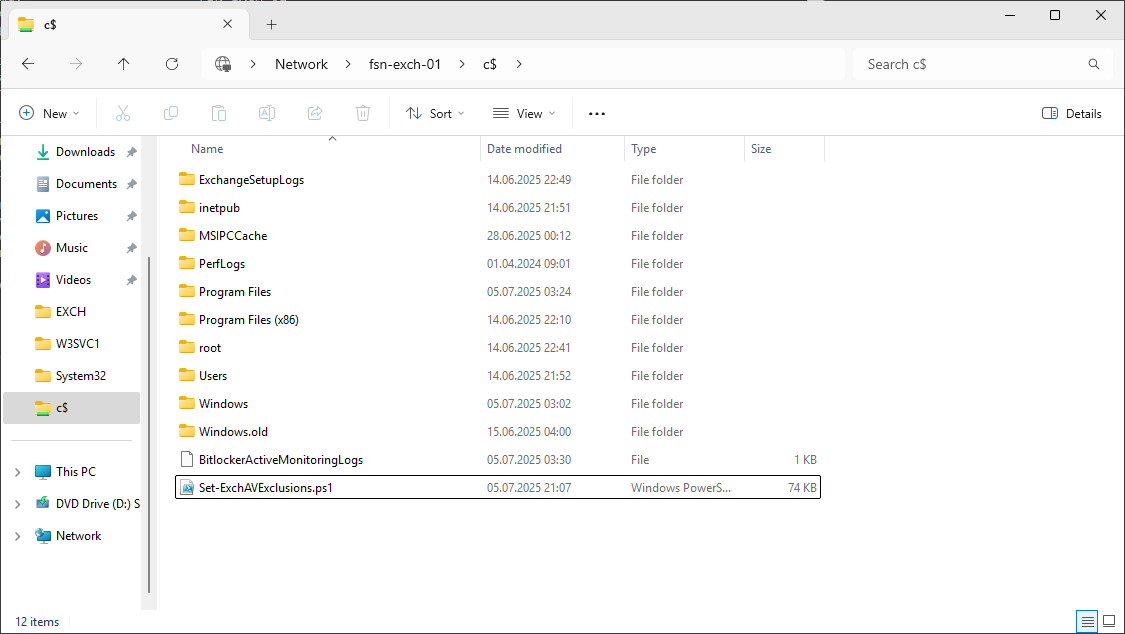This screenshot has width=1125, height=634.
Task: Close the c$ tab
Action: pyautogui.click(x=227, y=24)
